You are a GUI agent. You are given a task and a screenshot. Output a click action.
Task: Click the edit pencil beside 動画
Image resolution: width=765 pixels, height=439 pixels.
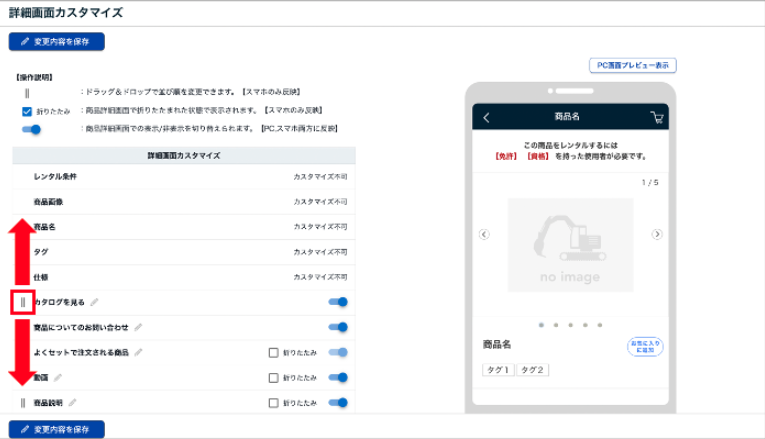coord(58,378)
